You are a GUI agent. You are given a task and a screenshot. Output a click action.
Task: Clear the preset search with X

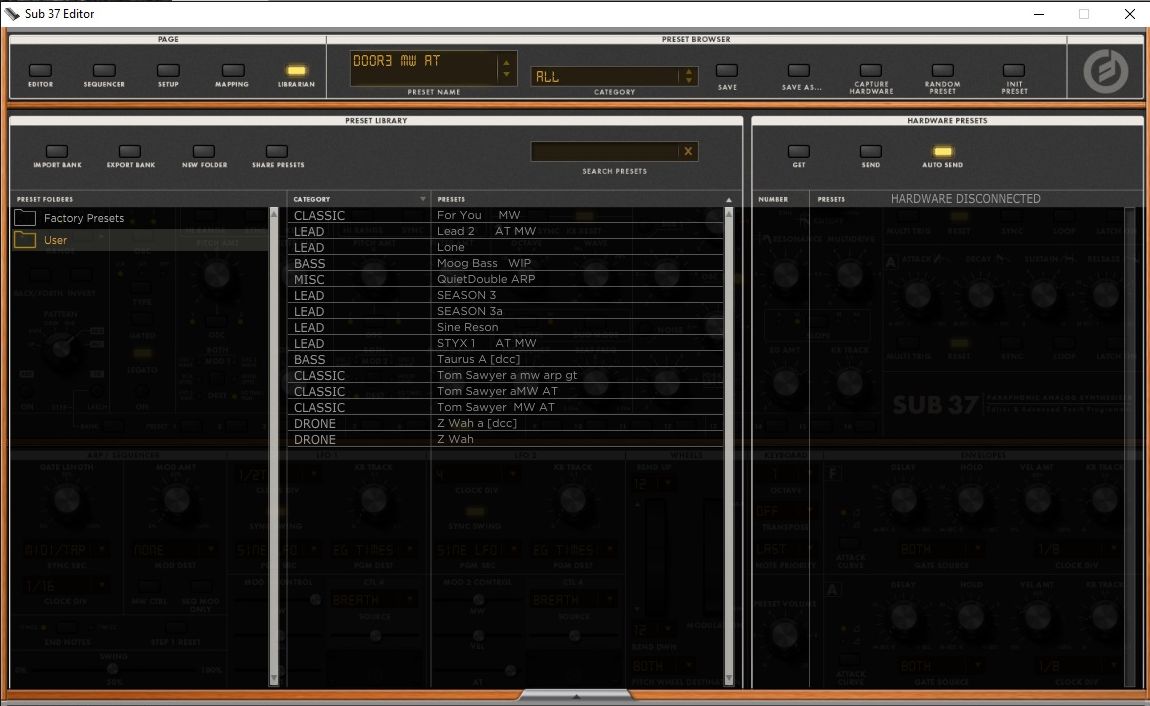pyautogui.click(x=688, y=151)
